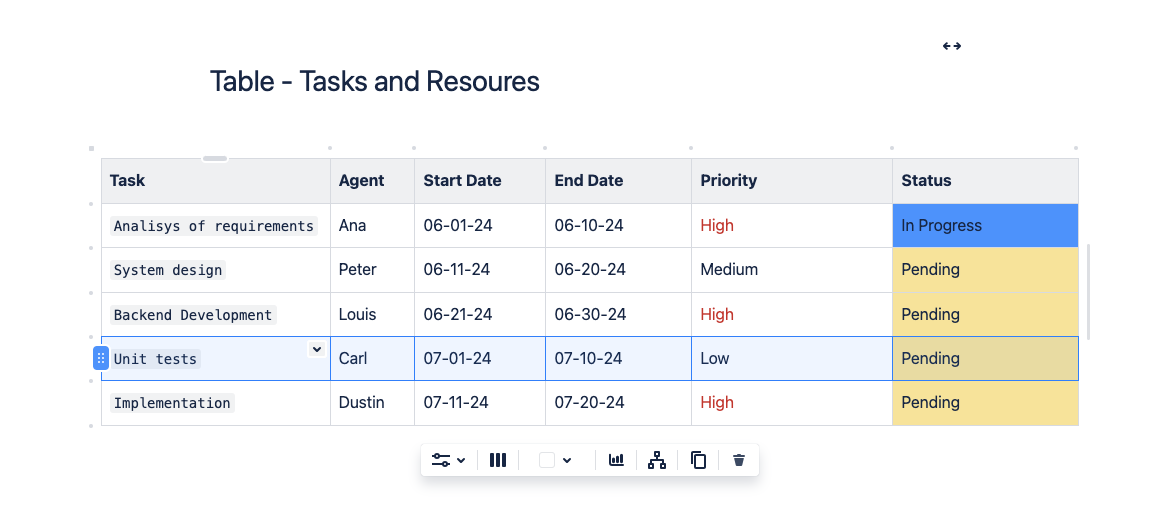Screen dimensions: 1157x514
Task: Click the hierarchy diagram icon in the toolbar
Action: (x=657, y=460)
